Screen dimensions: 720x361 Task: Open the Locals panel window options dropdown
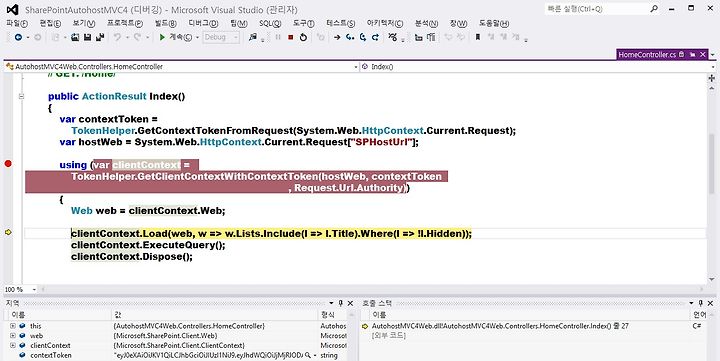(x=331, y=303)
